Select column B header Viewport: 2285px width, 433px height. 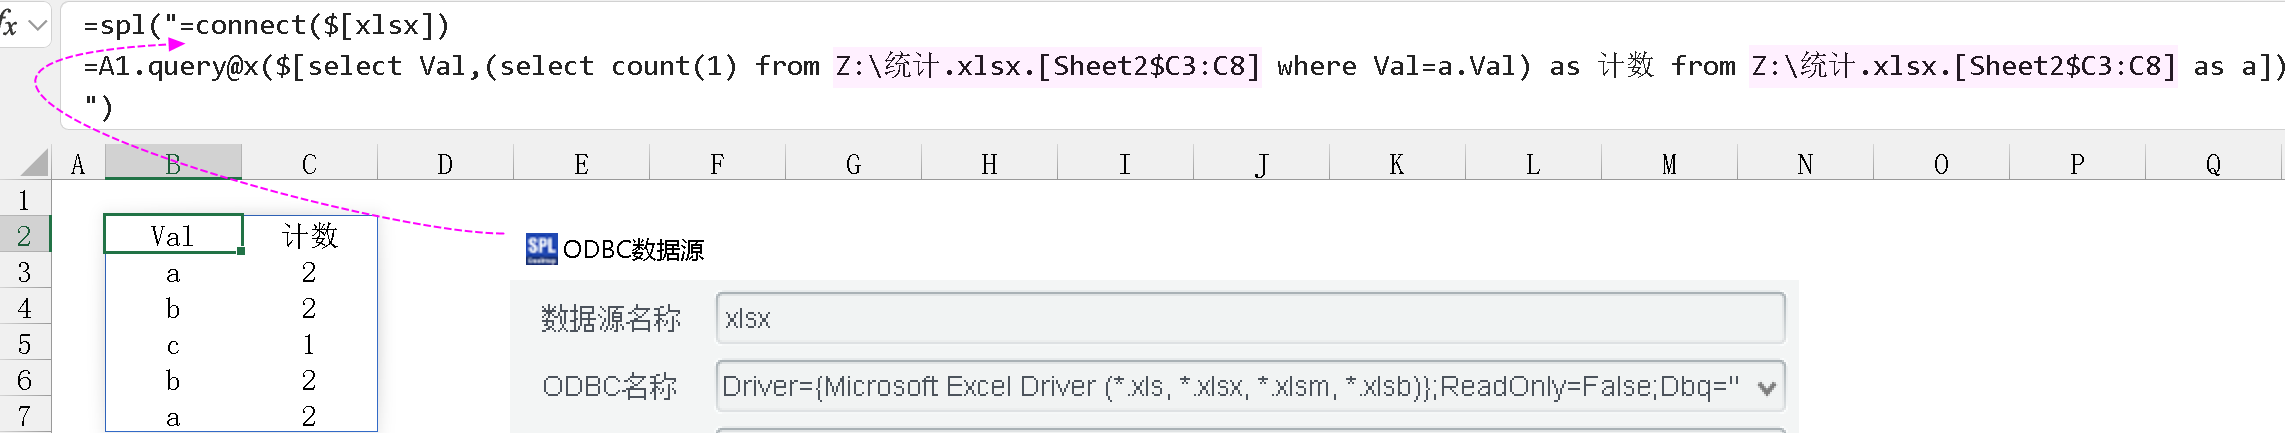pyautogui.click(x=173, y=164)
